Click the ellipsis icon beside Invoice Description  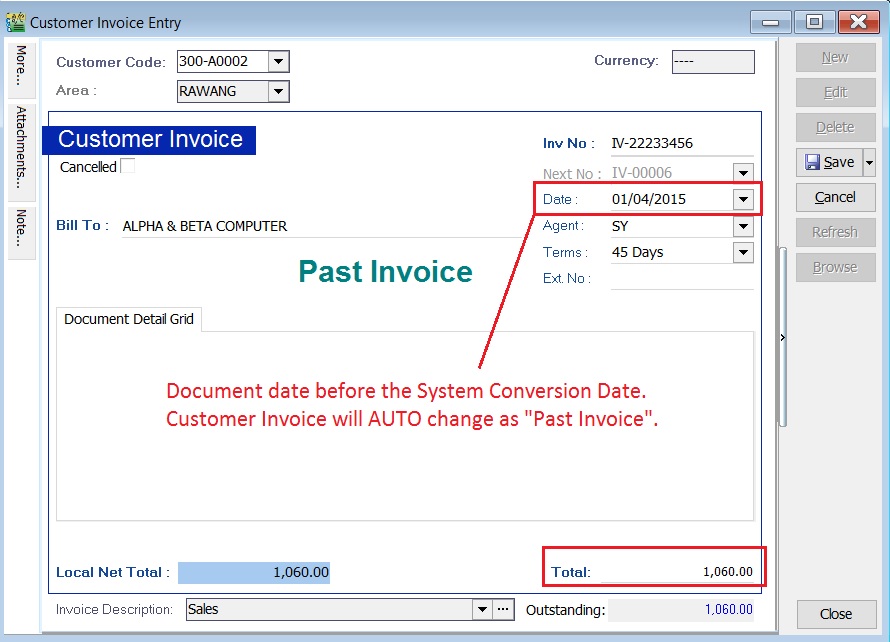point(501,609)
